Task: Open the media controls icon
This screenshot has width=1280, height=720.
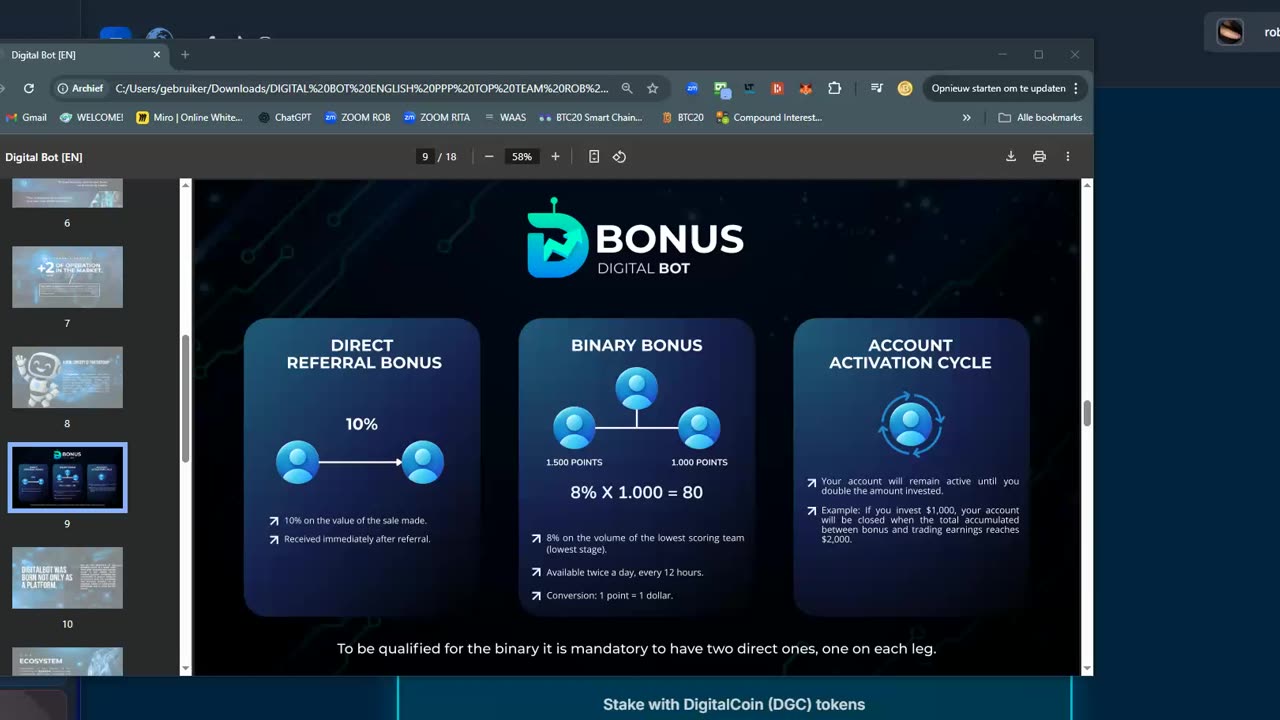Action: (x=877, y=88)
